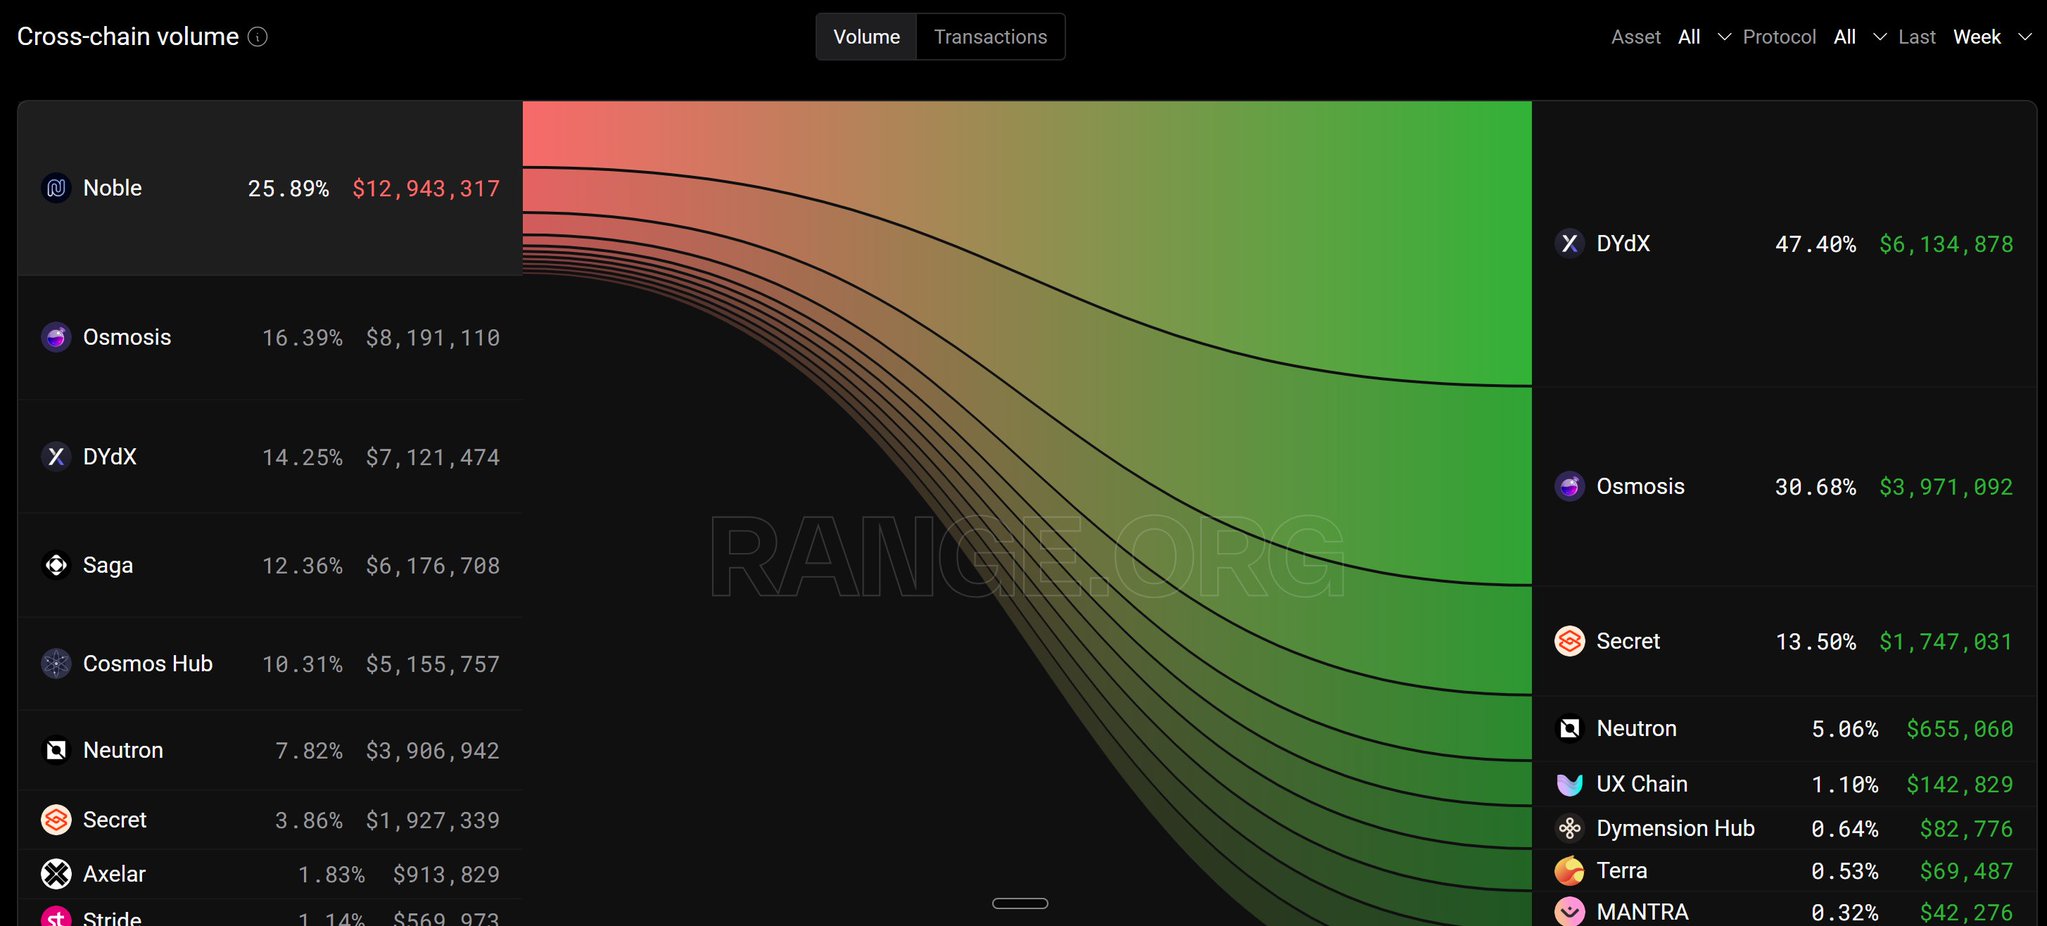The image size is (2047, 926).
Task: Click the Axelar chain logo icon
Action: [x=56, y=874]
